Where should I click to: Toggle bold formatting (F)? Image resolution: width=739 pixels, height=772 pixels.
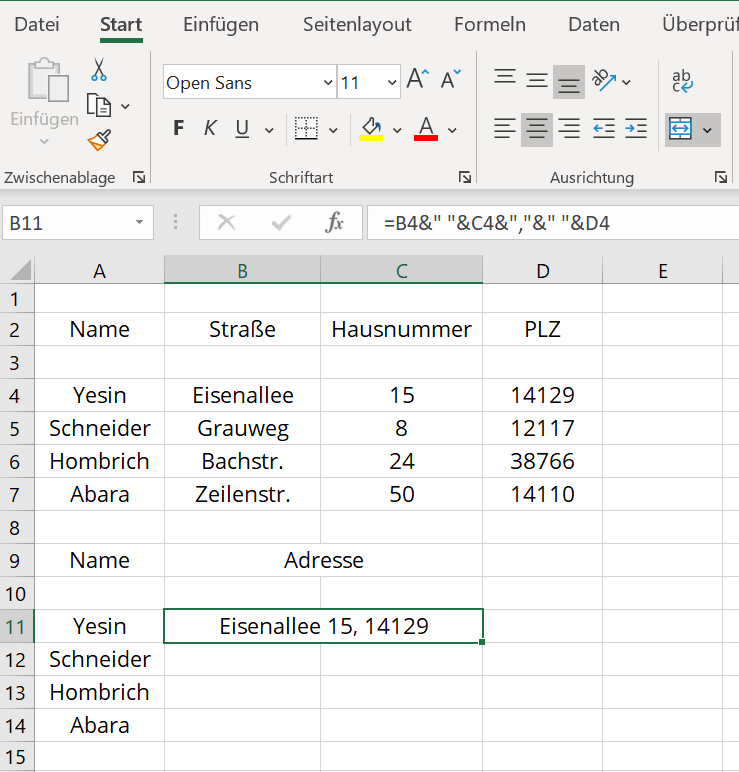[179, 129]
